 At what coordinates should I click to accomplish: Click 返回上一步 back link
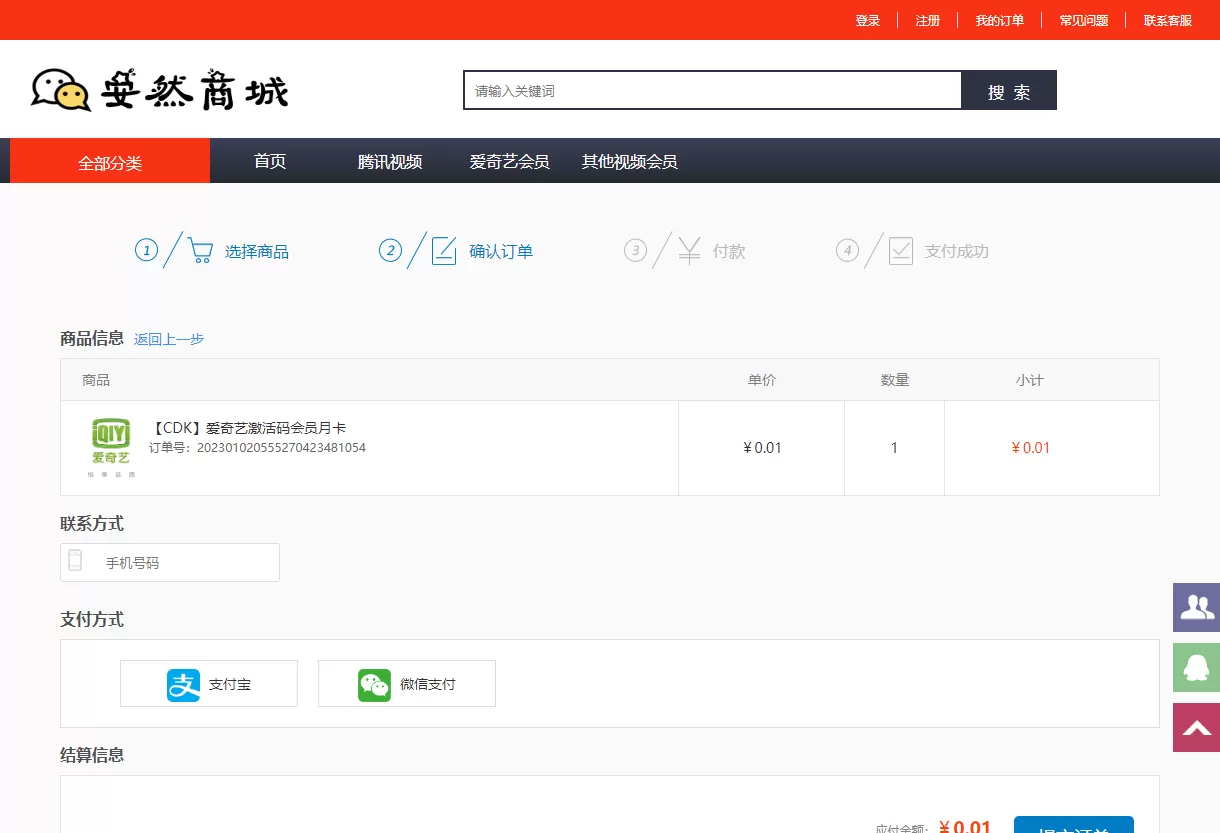[x=169, y=339]
